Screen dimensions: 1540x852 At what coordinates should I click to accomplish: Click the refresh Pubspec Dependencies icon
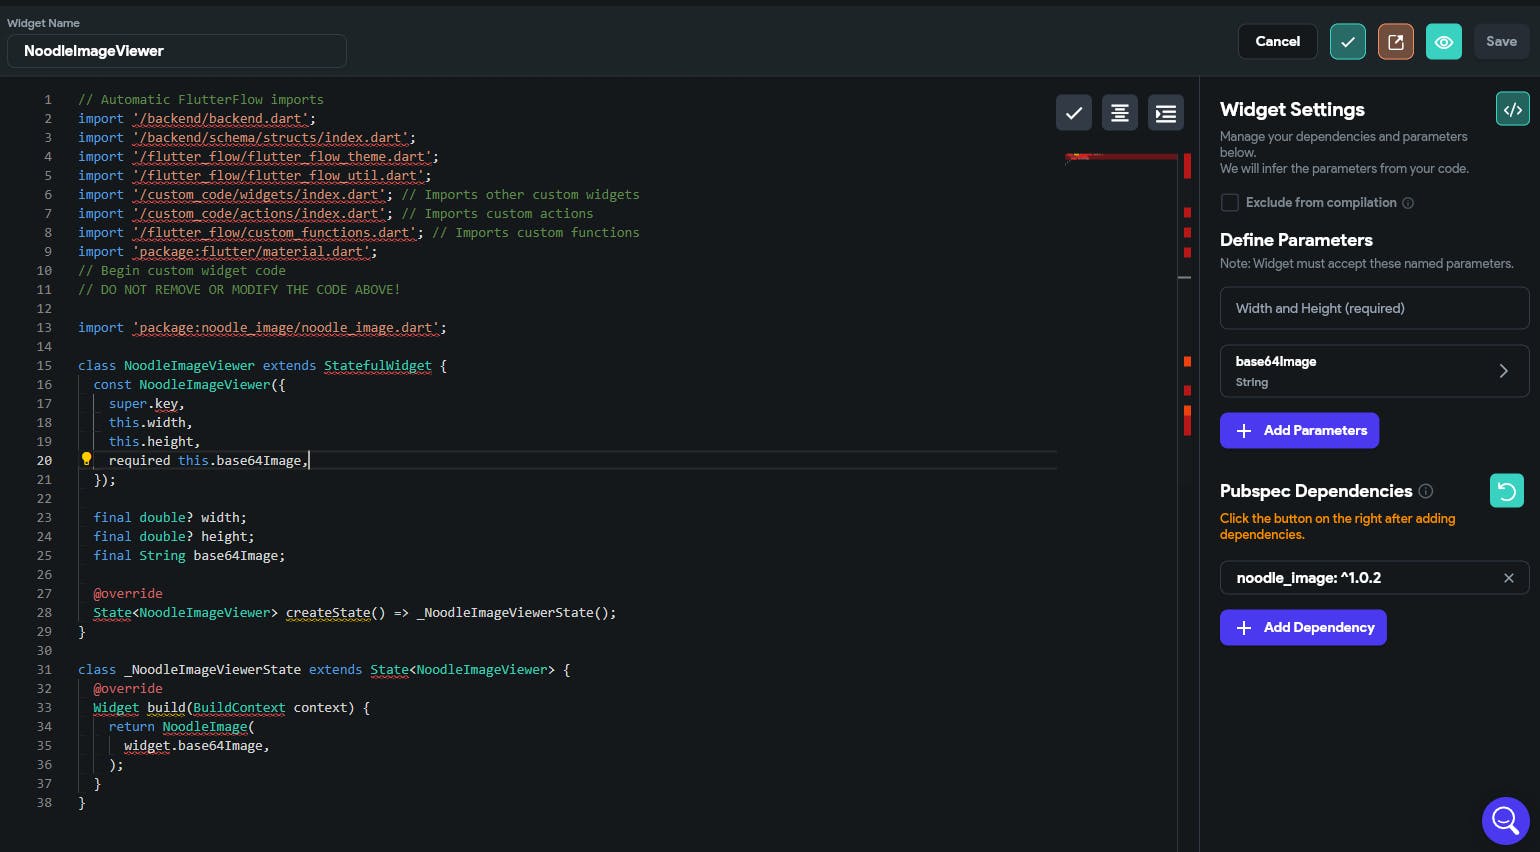point(1506,491)
